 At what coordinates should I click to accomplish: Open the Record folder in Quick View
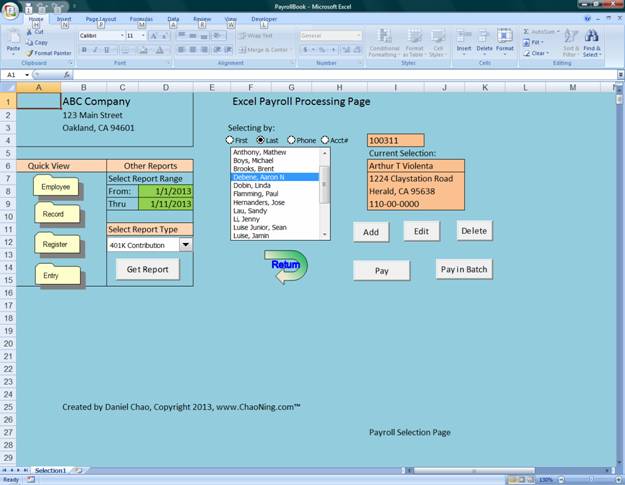click(54, 214)
